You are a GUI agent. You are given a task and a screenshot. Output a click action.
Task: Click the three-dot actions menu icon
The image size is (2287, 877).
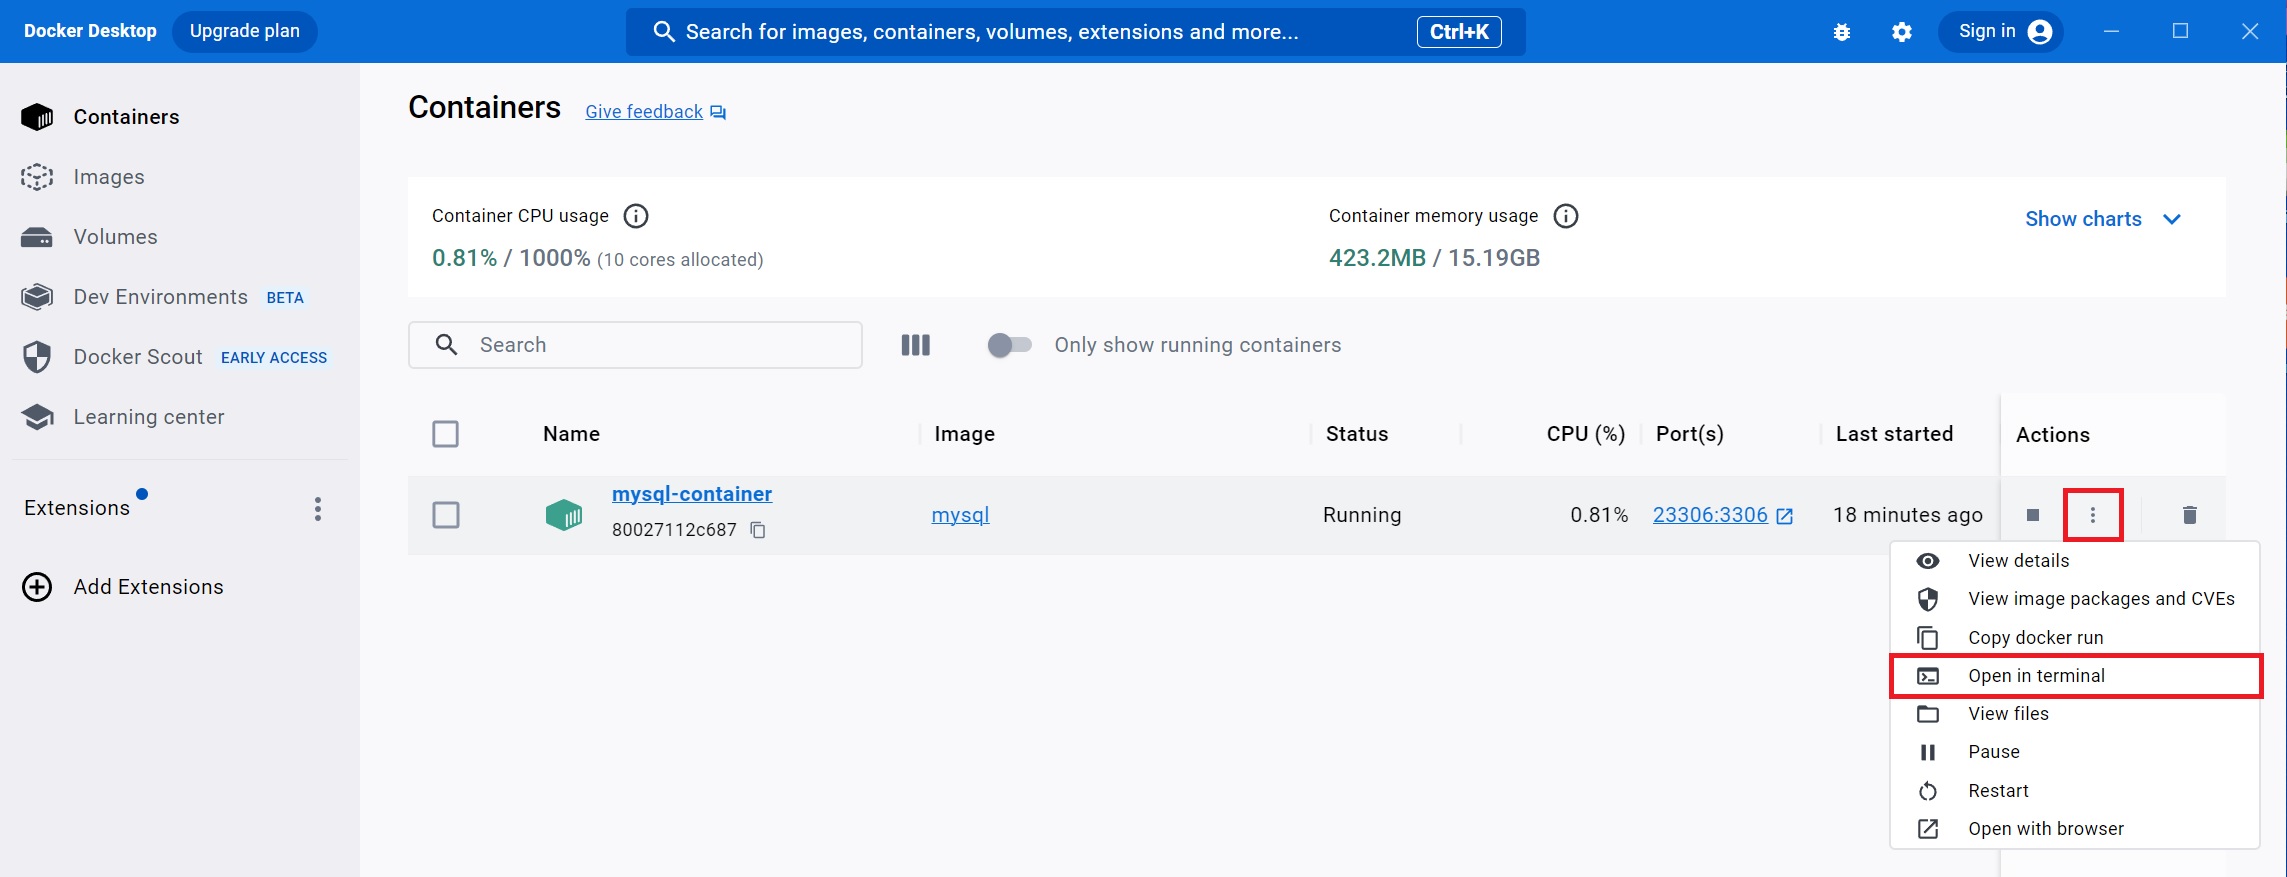pos(2093,515)
